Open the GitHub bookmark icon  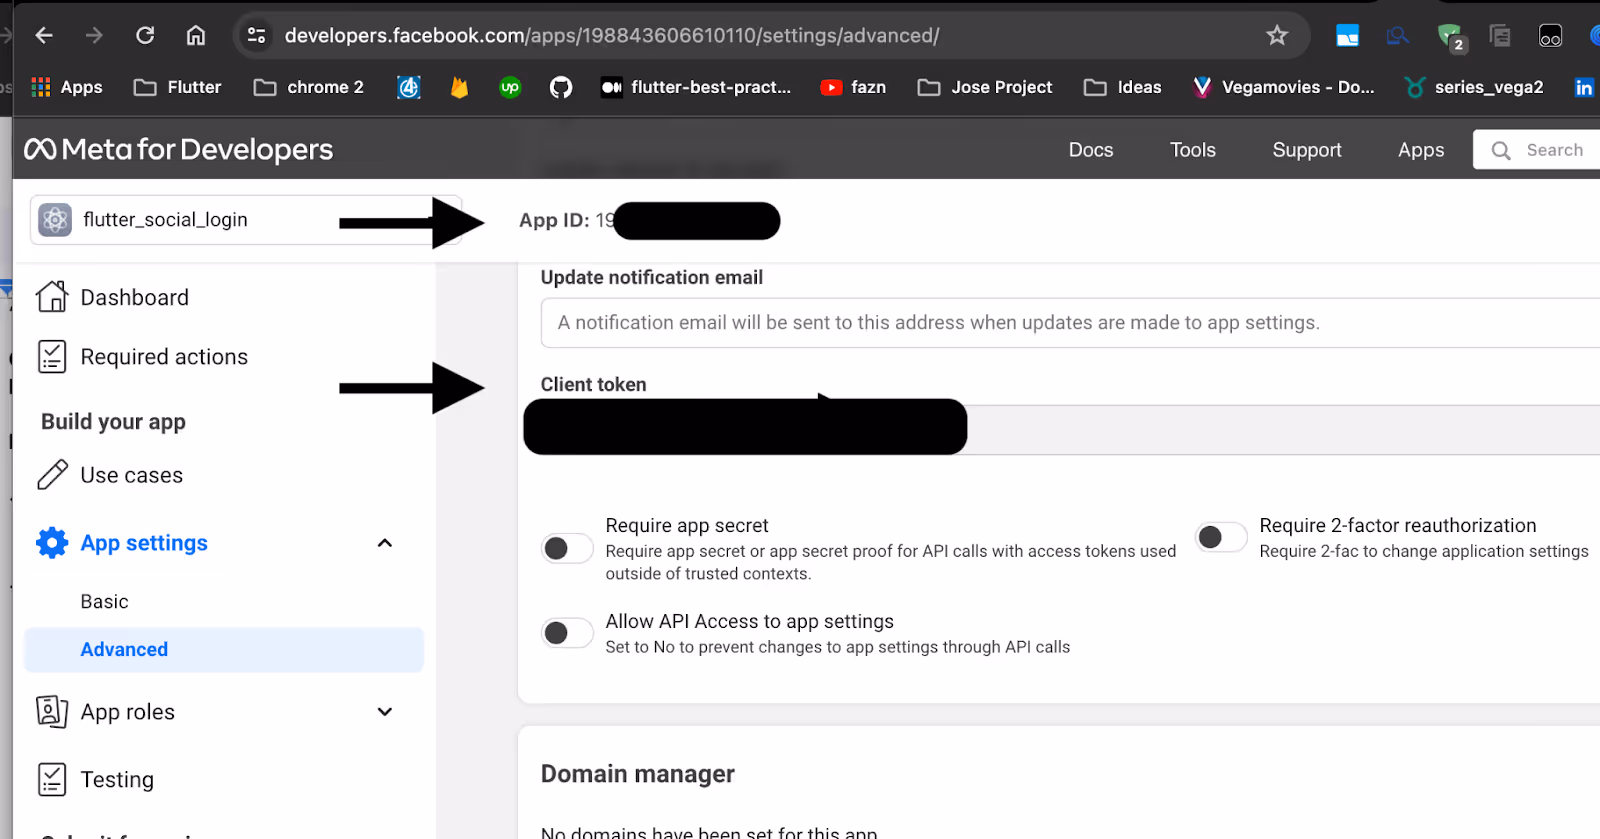pyautogui.click(x=561, y=88)
